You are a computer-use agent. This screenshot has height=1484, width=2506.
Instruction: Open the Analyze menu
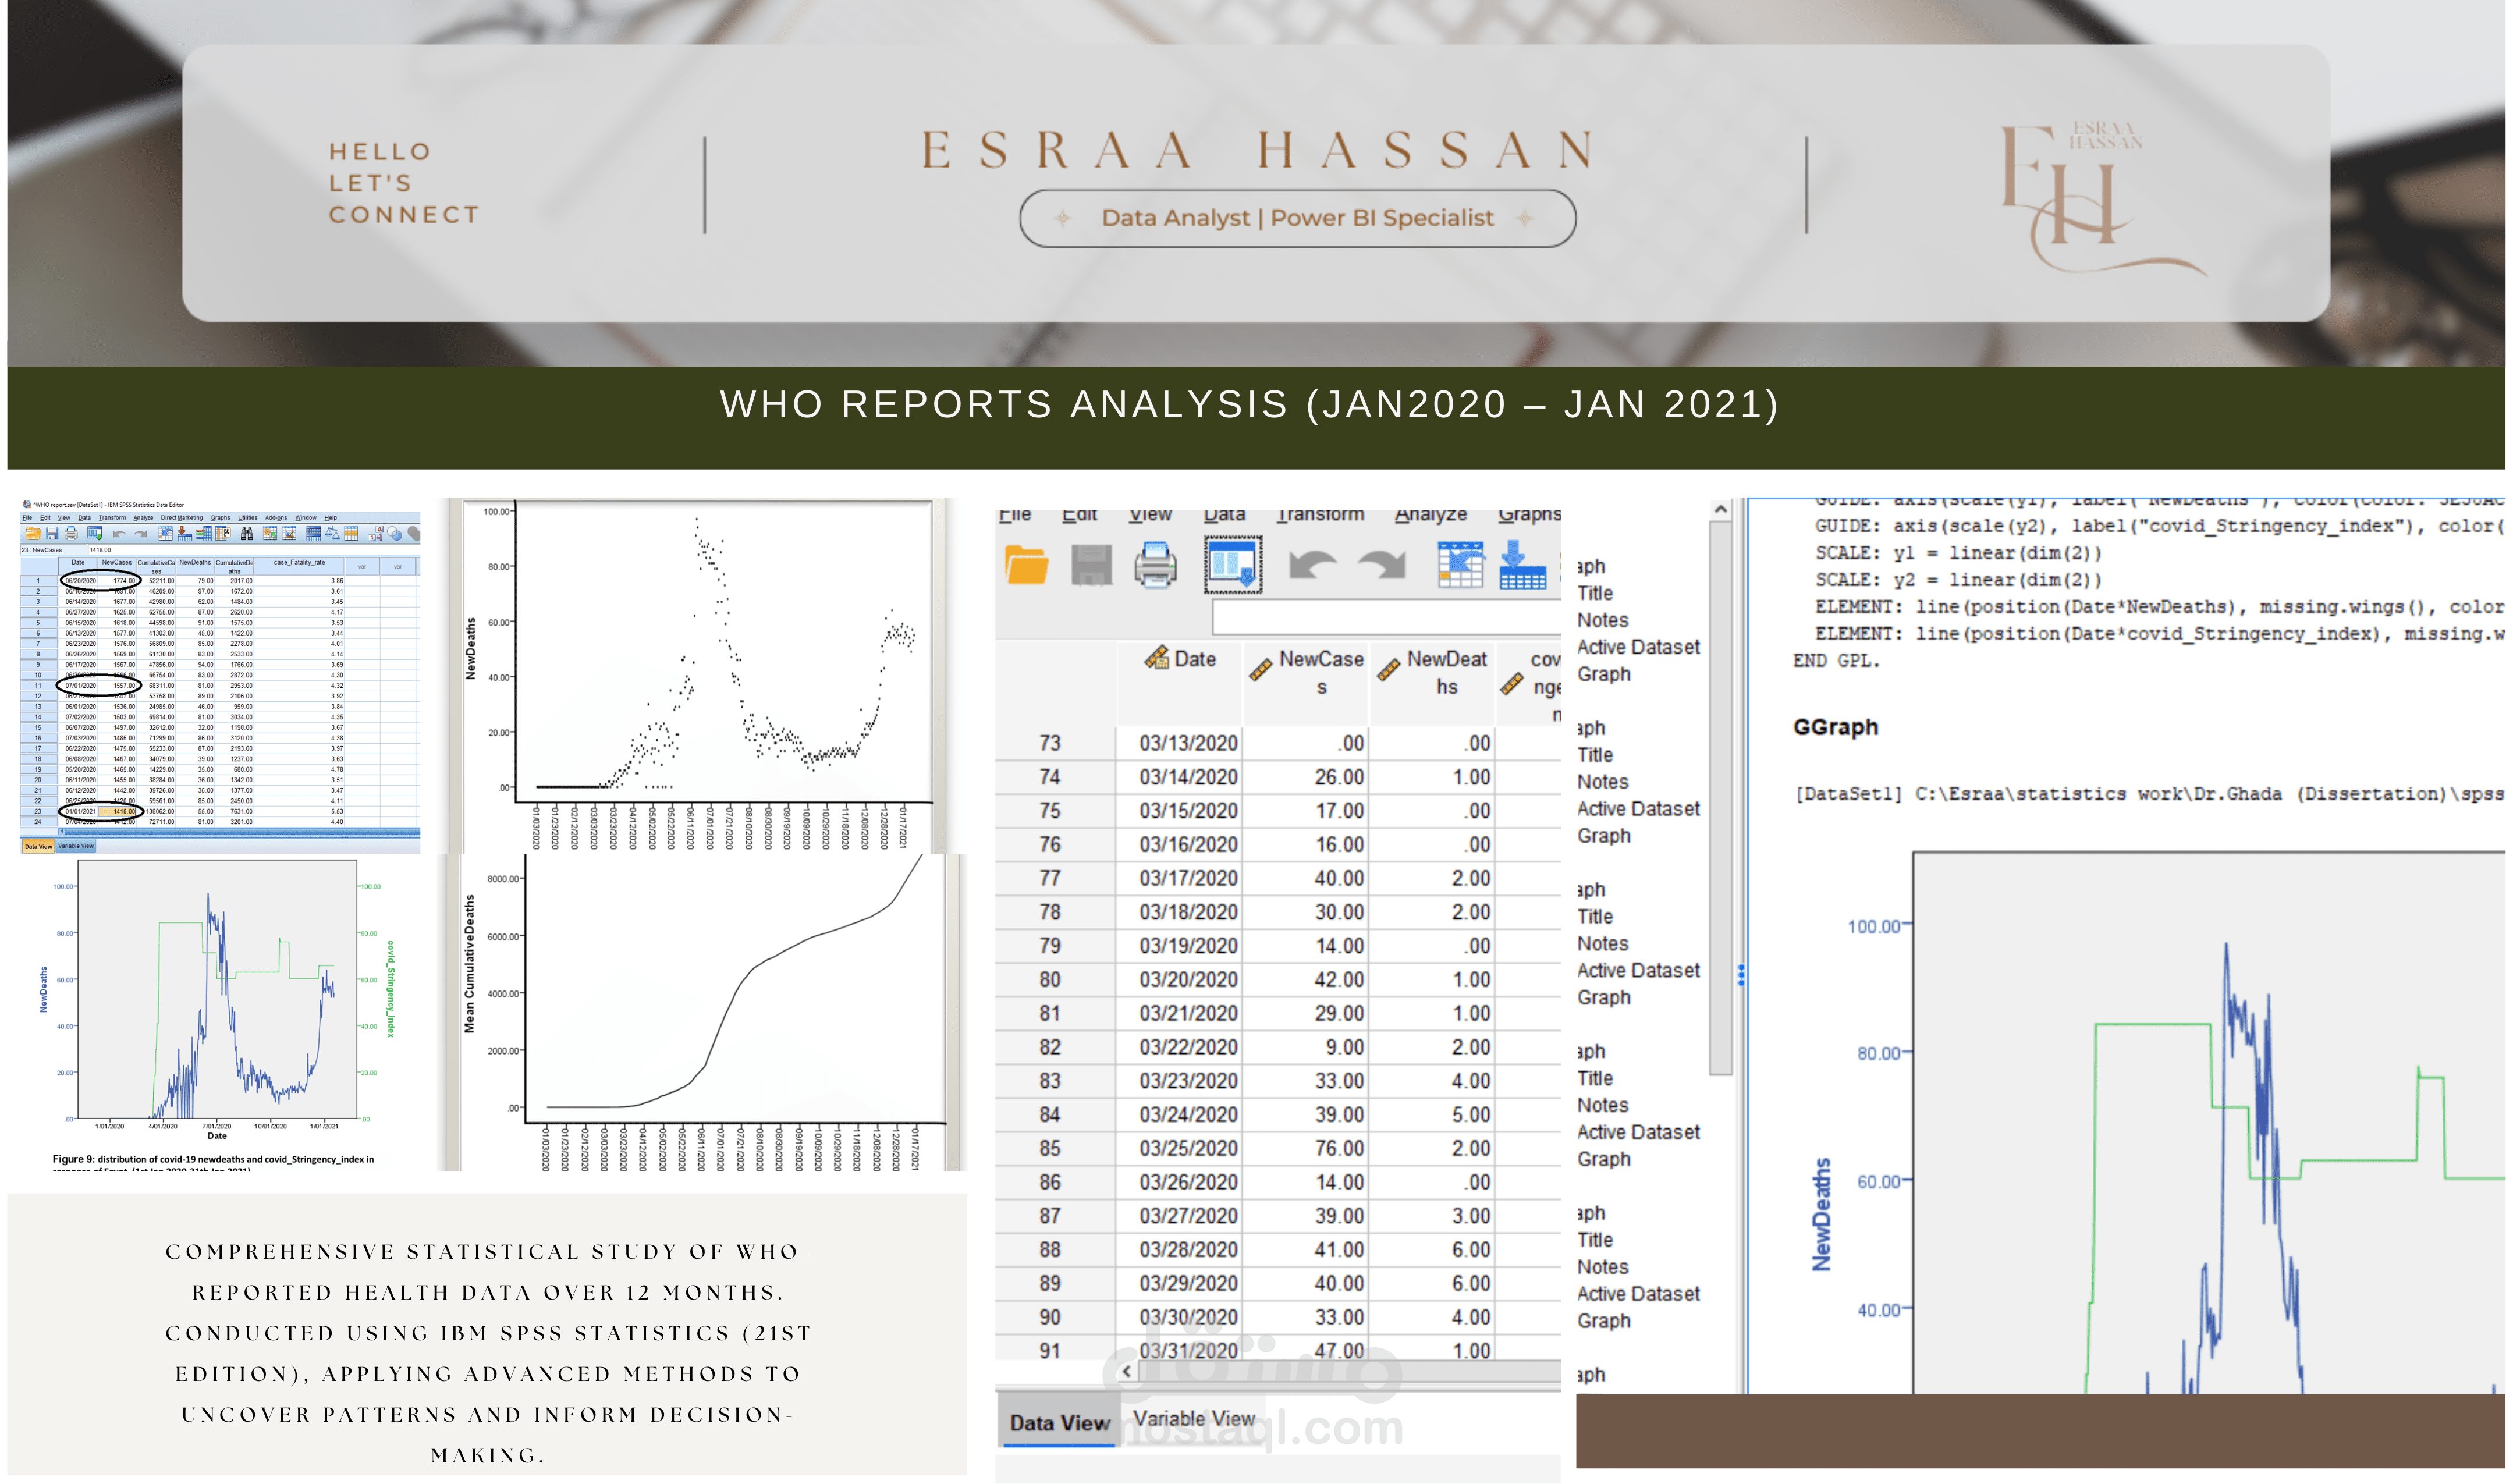[143, 517]
